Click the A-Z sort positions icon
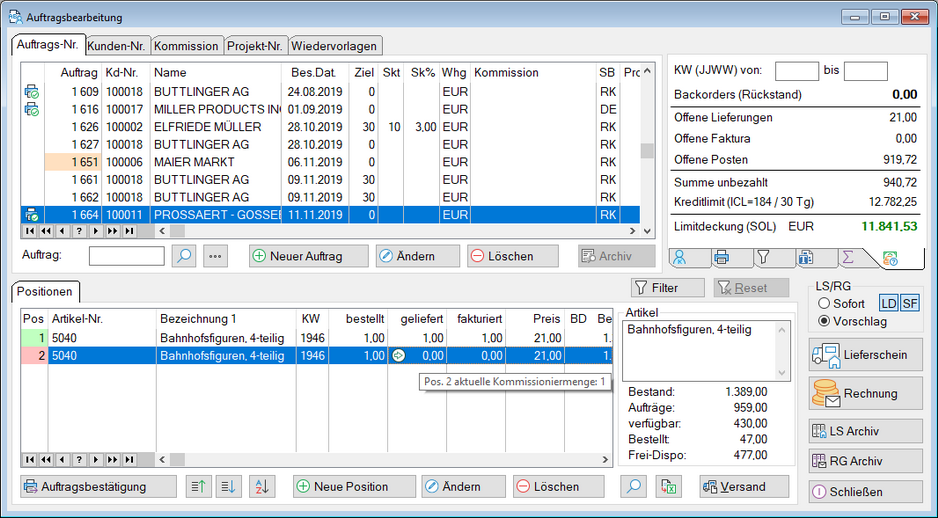This screenshot has height=518, width=938. (262, 487)
